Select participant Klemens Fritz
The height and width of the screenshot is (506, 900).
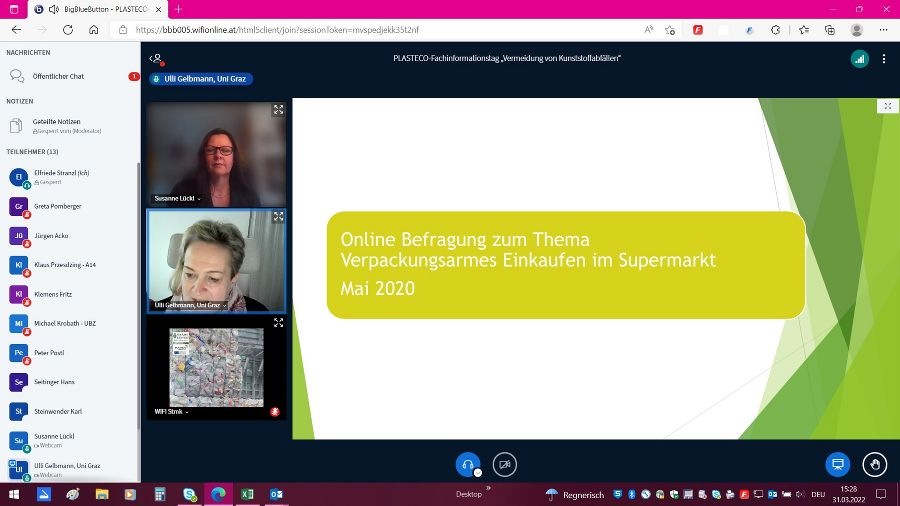click(69, 294)
